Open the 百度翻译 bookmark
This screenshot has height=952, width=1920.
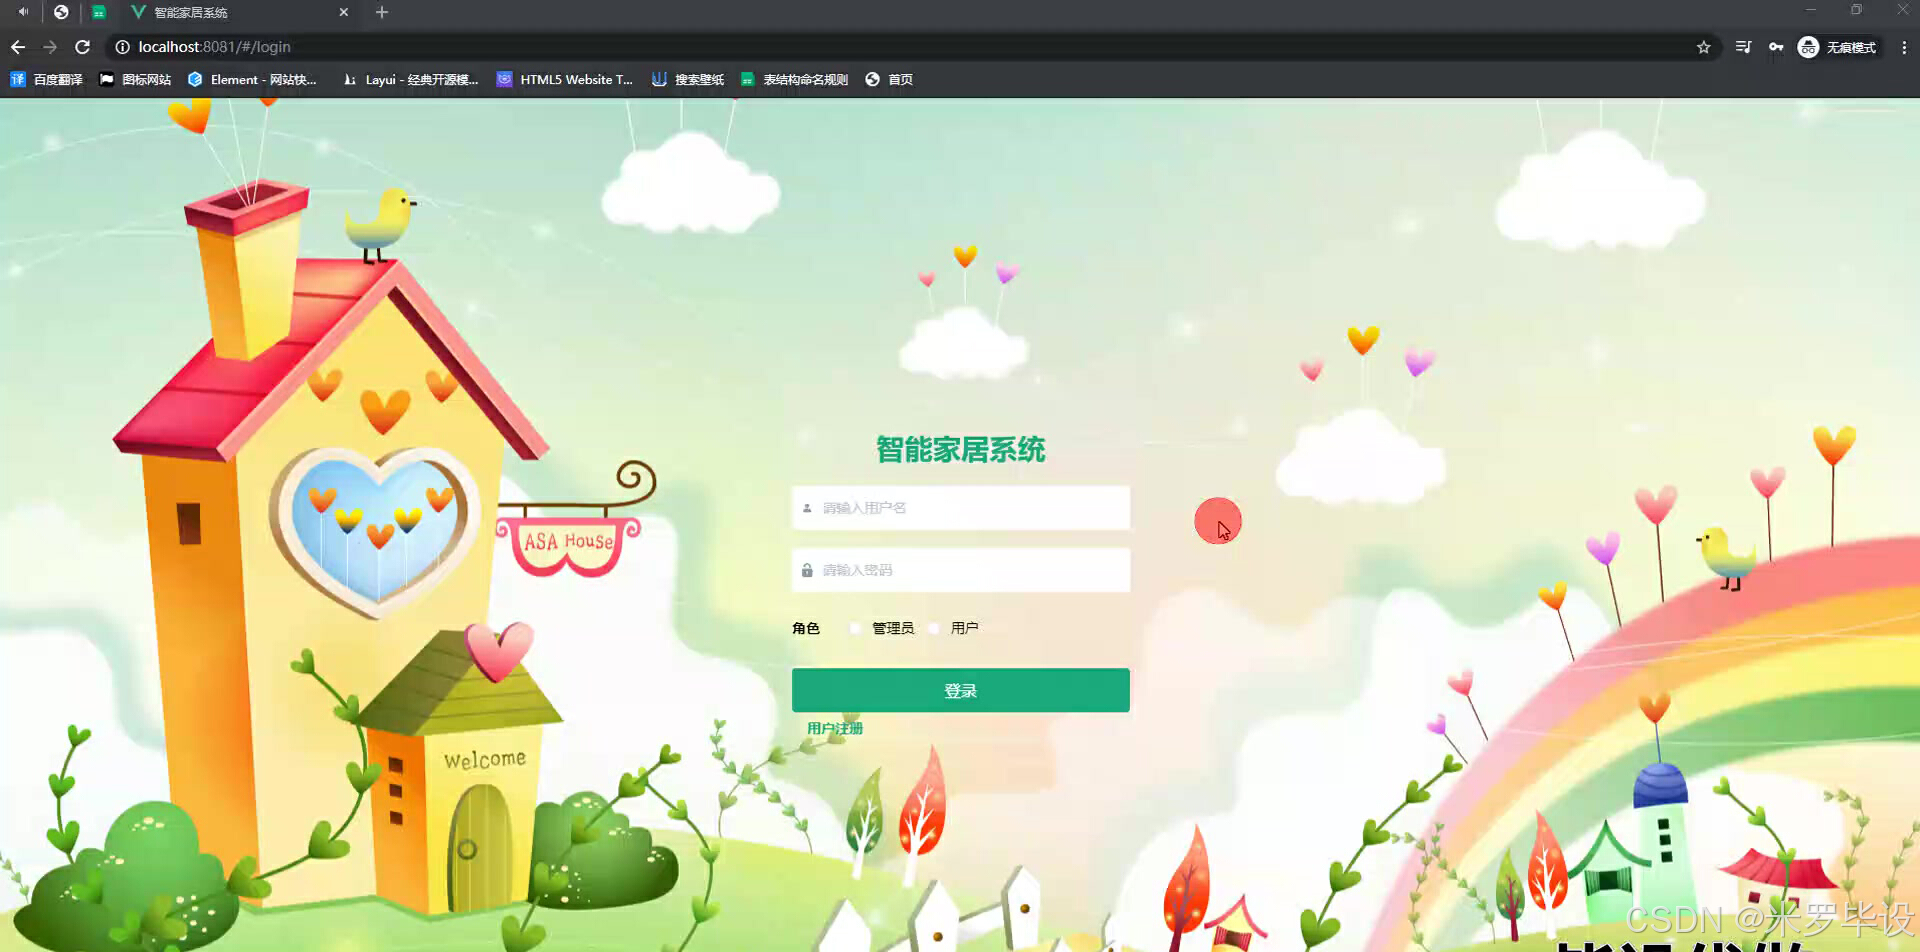(47, 79)
